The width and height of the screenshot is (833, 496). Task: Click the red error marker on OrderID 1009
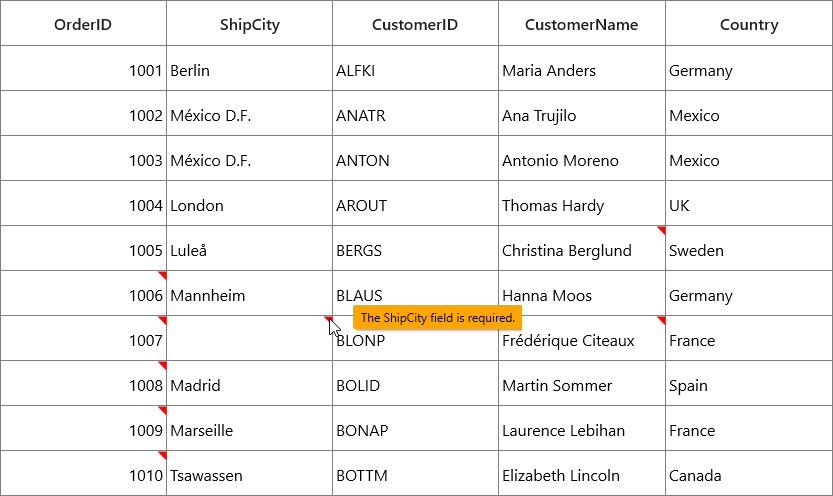pyautogui.click(x=163, y=410)
